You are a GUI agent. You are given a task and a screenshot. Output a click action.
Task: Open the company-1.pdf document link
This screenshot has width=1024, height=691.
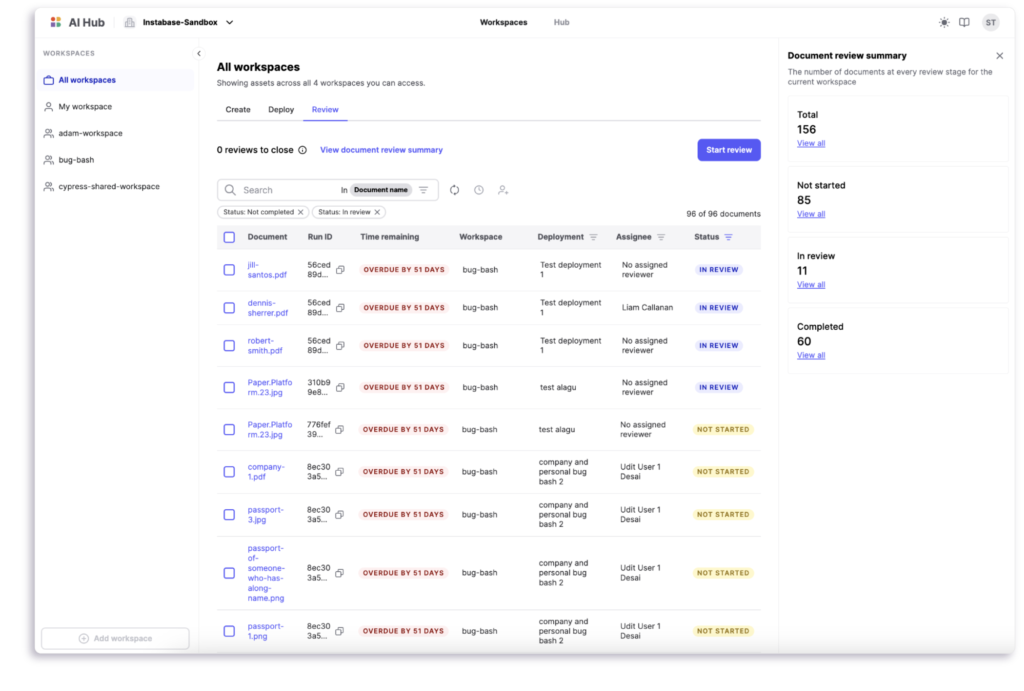(x=265, y=472)
